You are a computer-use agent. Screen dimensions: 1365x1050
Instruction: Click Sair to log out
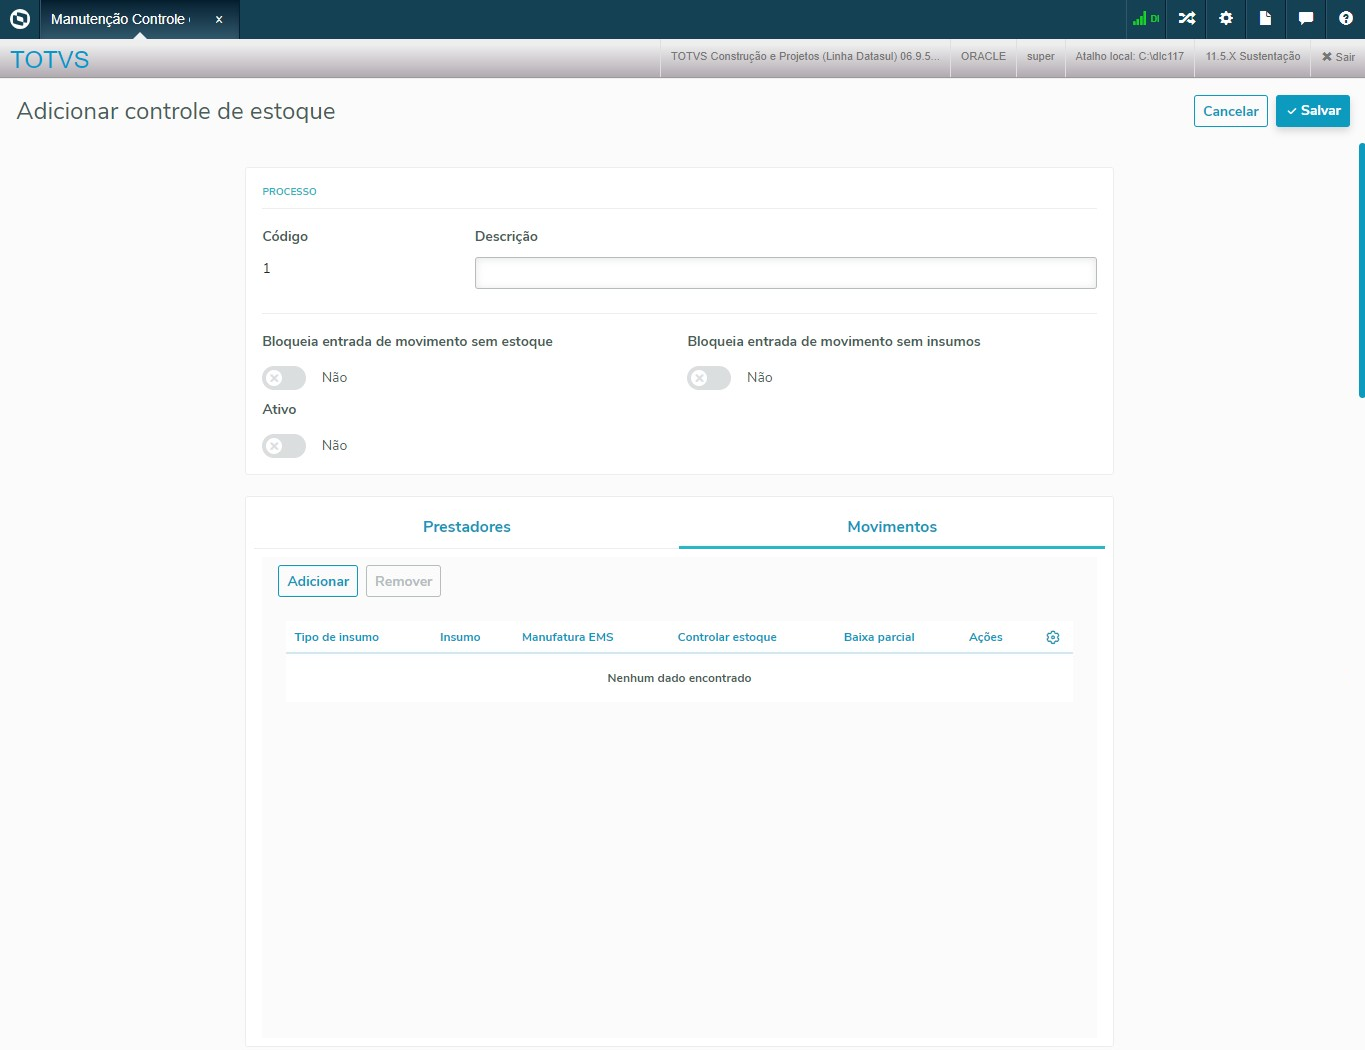[x=1338, y=57]
